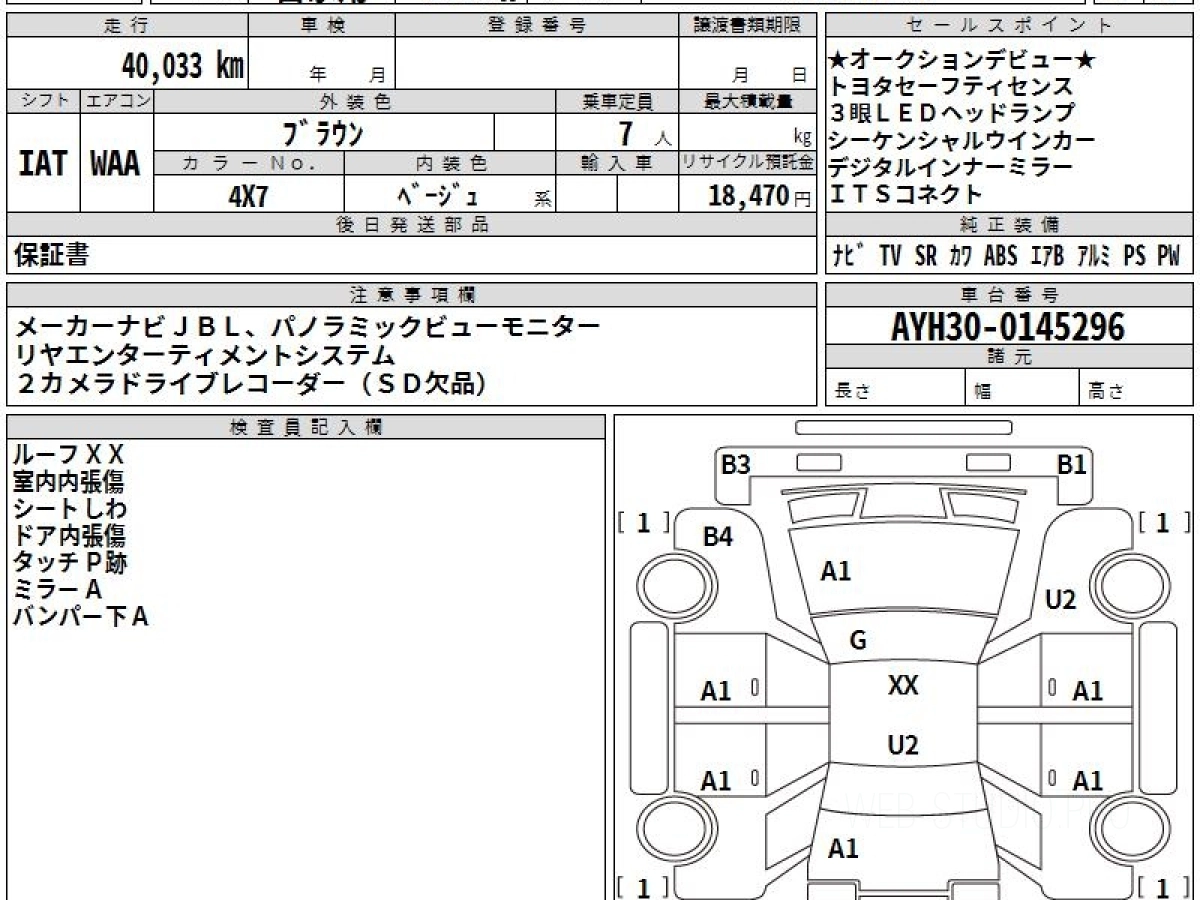Select the SR equipment code
Viewport: 1200px width, 900px height.
(926, 256)
